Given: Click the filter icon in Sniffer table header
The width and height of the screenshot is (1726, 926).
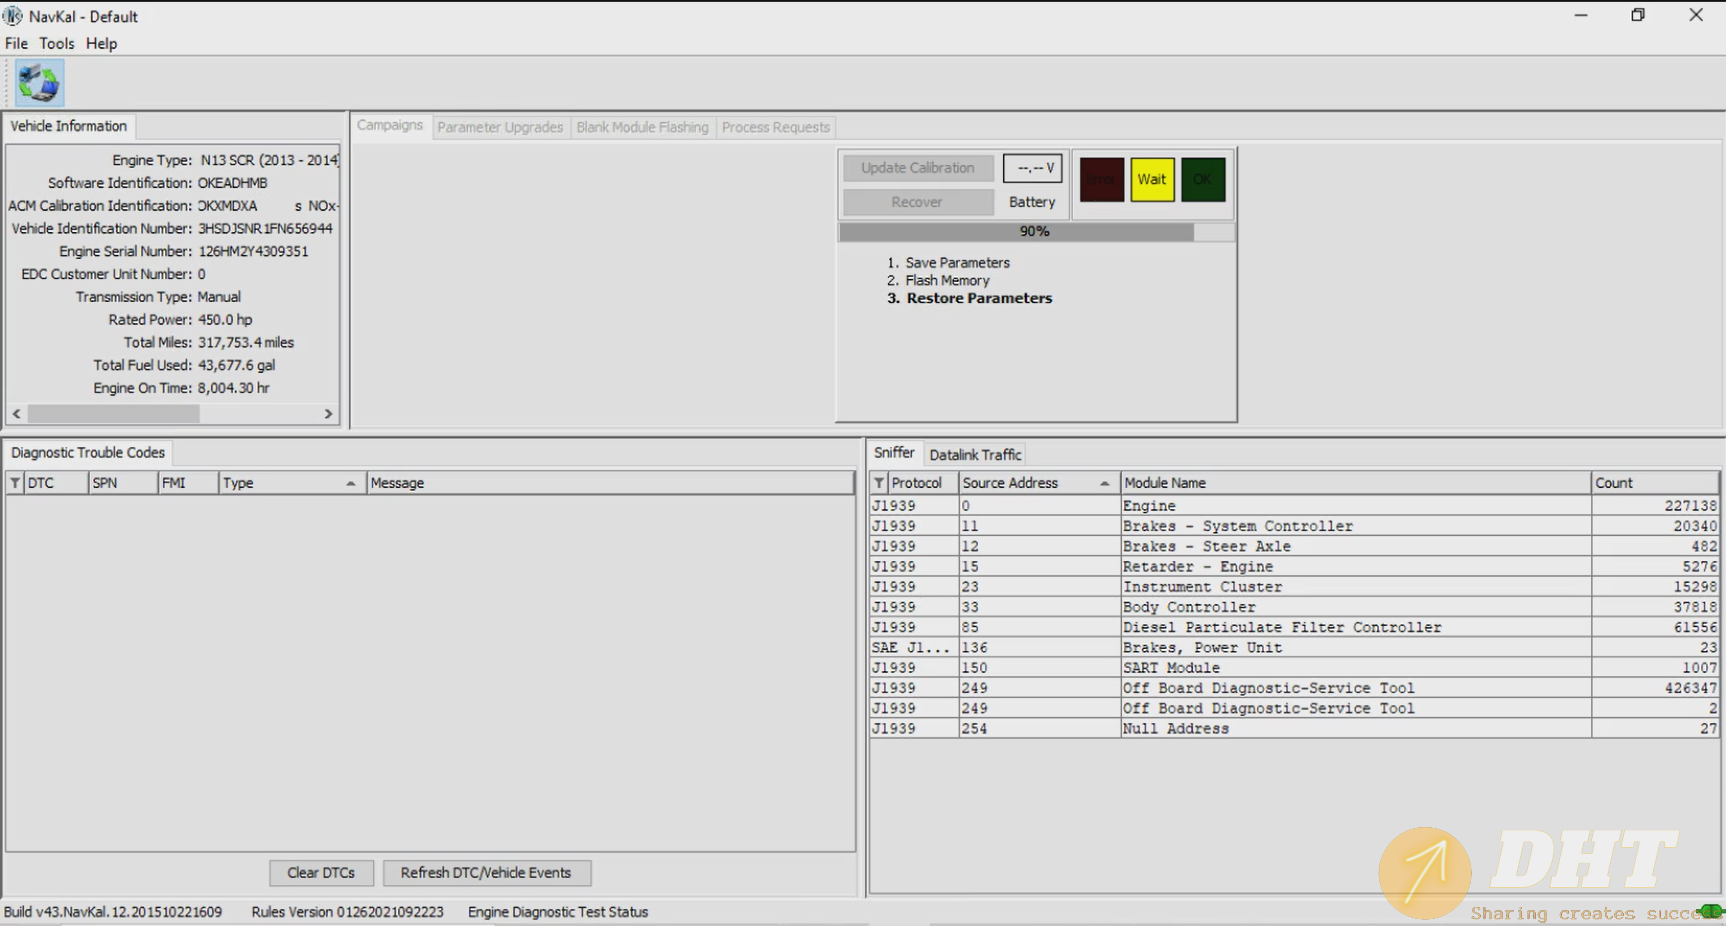Looking at the screenshot, I should [x=879, y=483].
